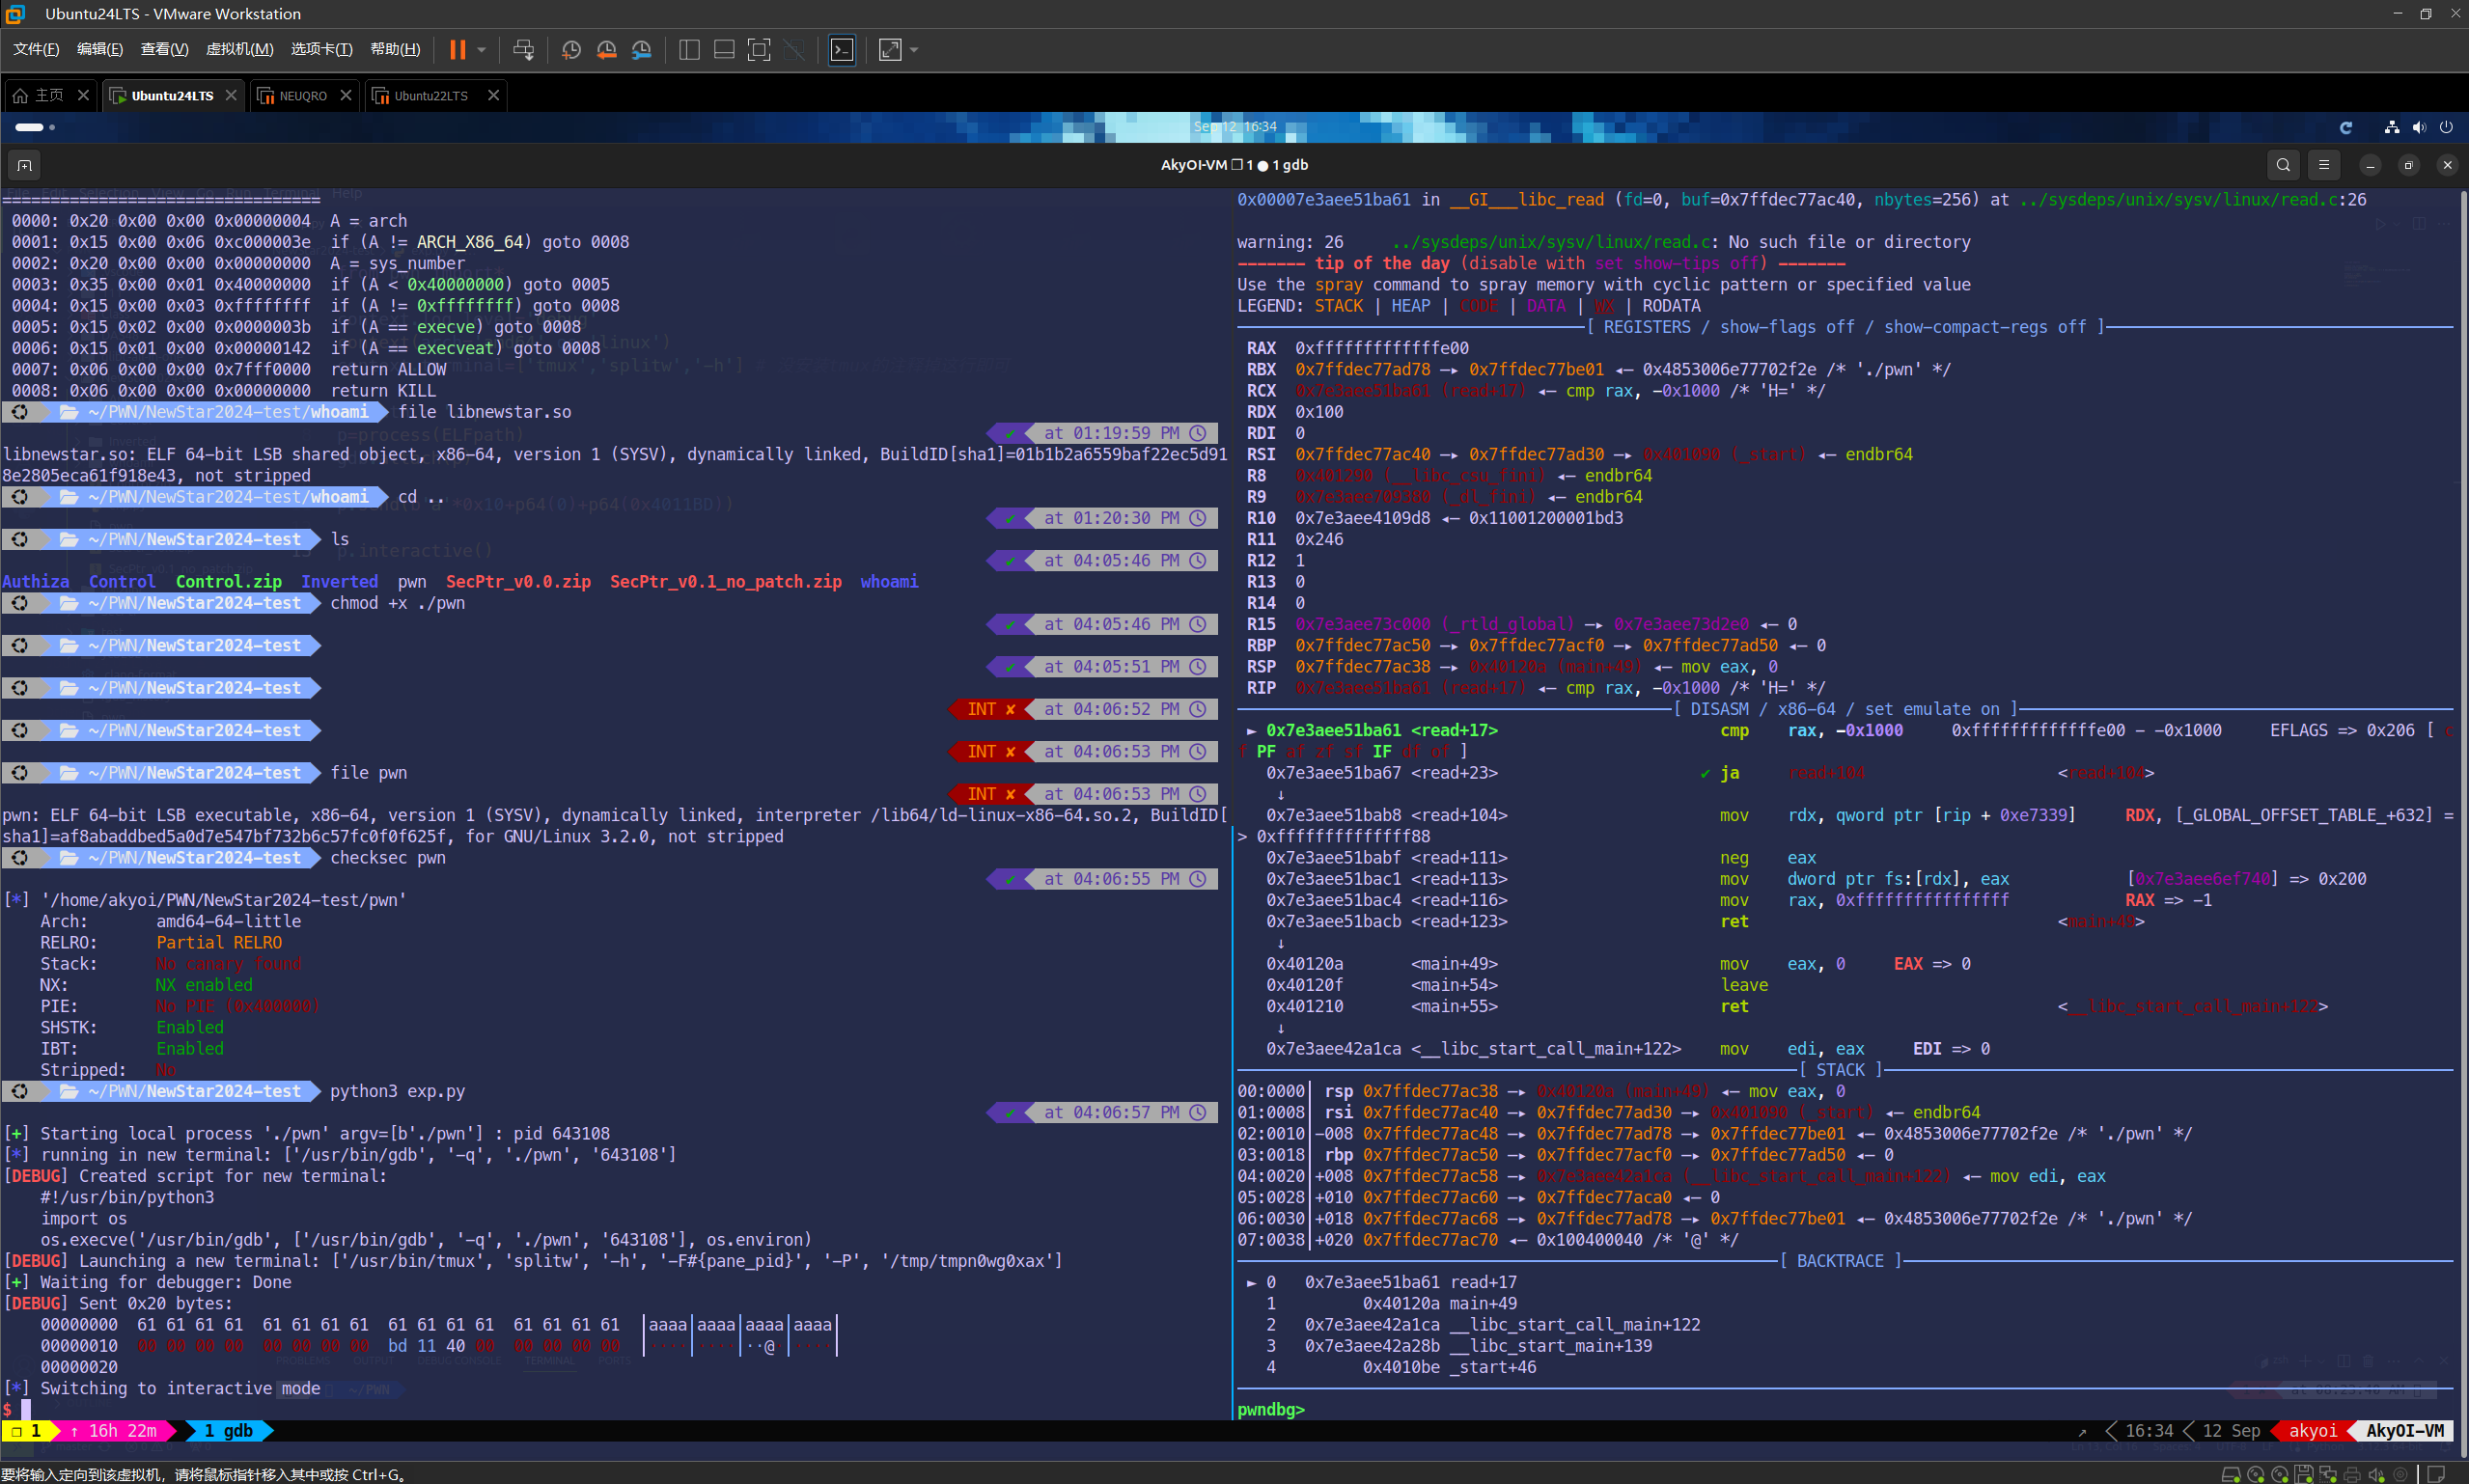Click the VMware take snapshot icon
Viewport: 2469px width, 1484px height.
tap(571, 49)
